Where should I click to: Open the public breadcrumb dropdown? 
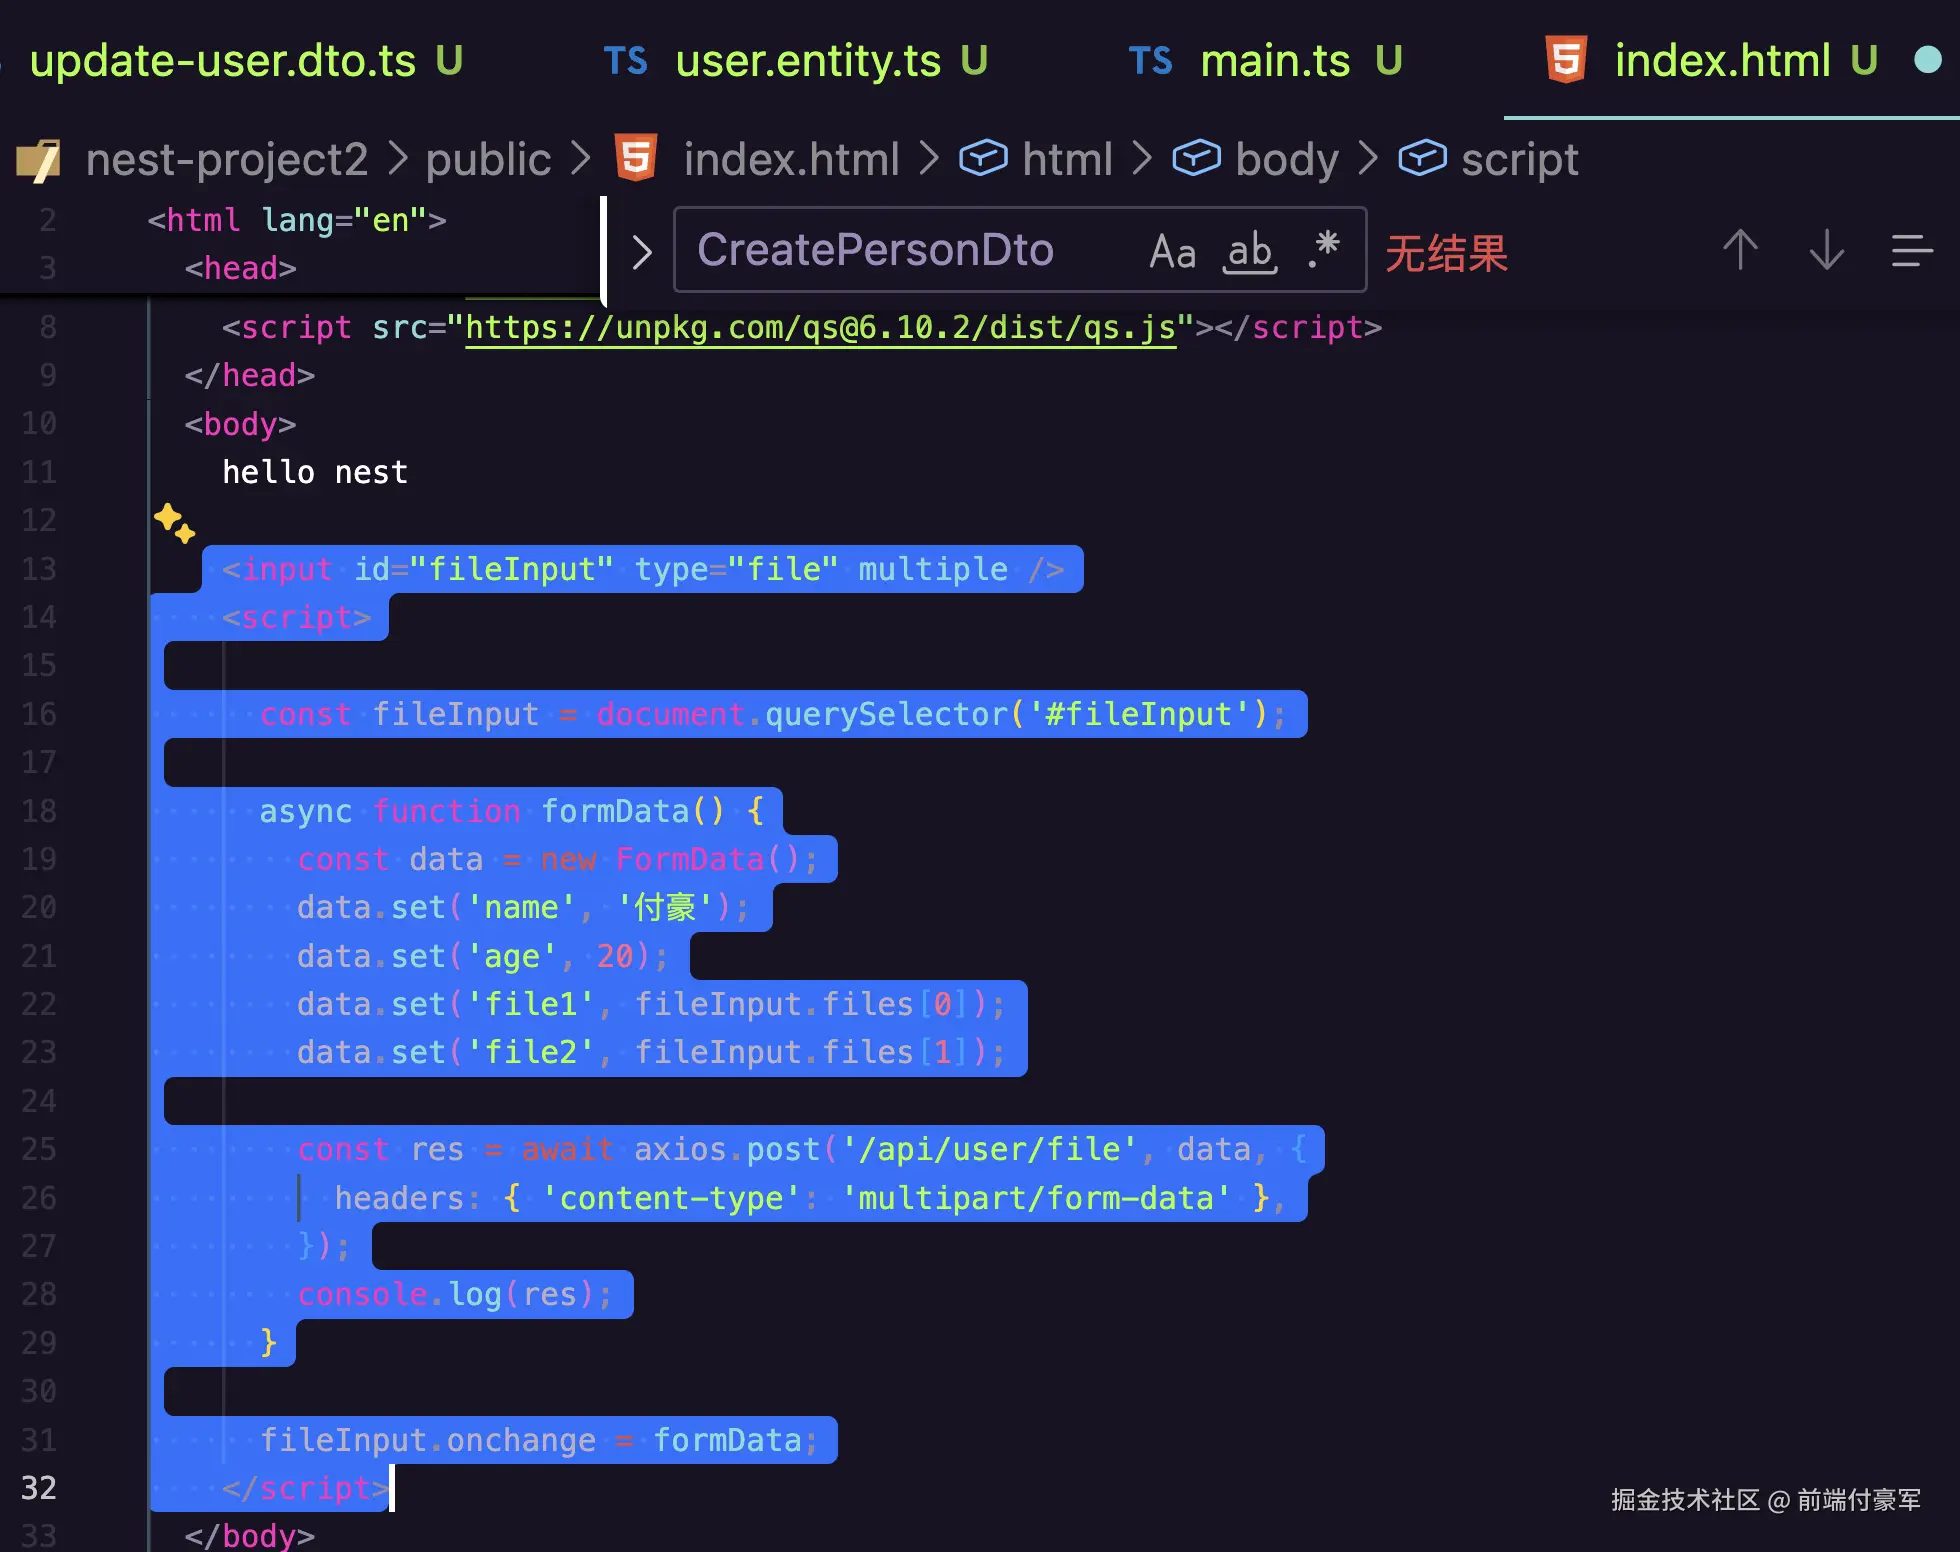pos(488,159)
